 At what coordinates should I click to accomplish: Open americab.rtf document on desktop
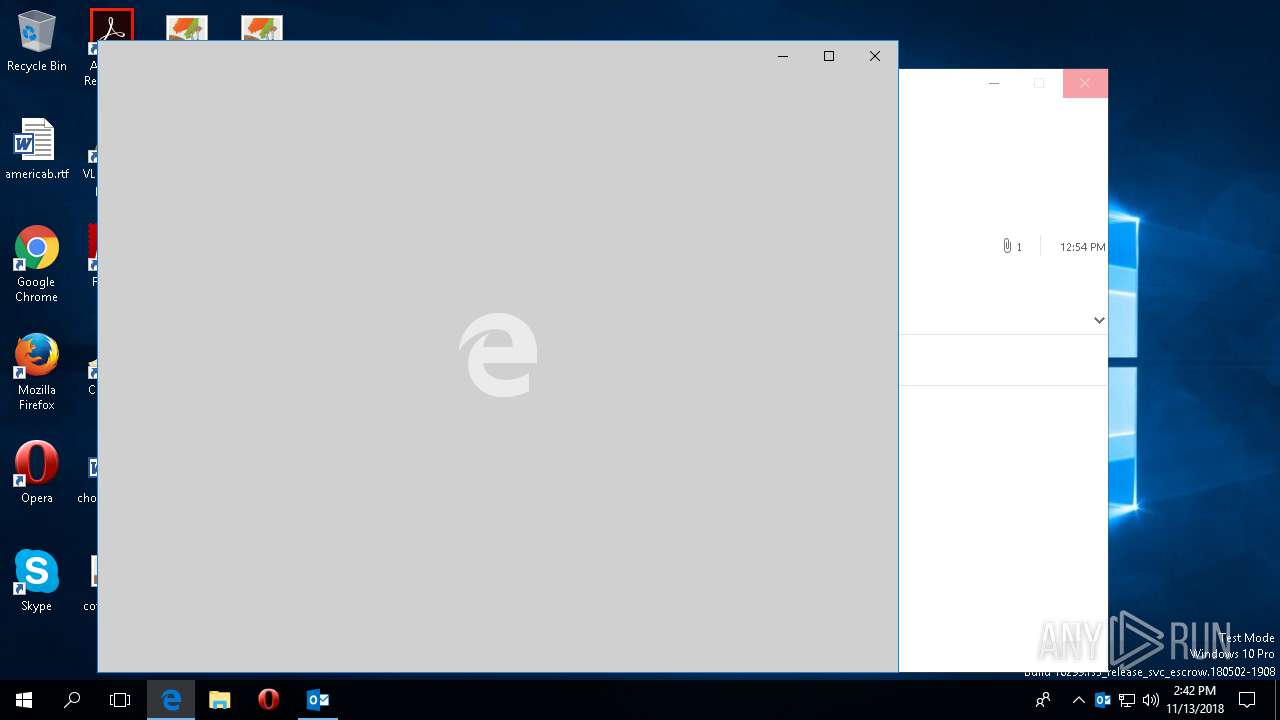pos(37,149)
